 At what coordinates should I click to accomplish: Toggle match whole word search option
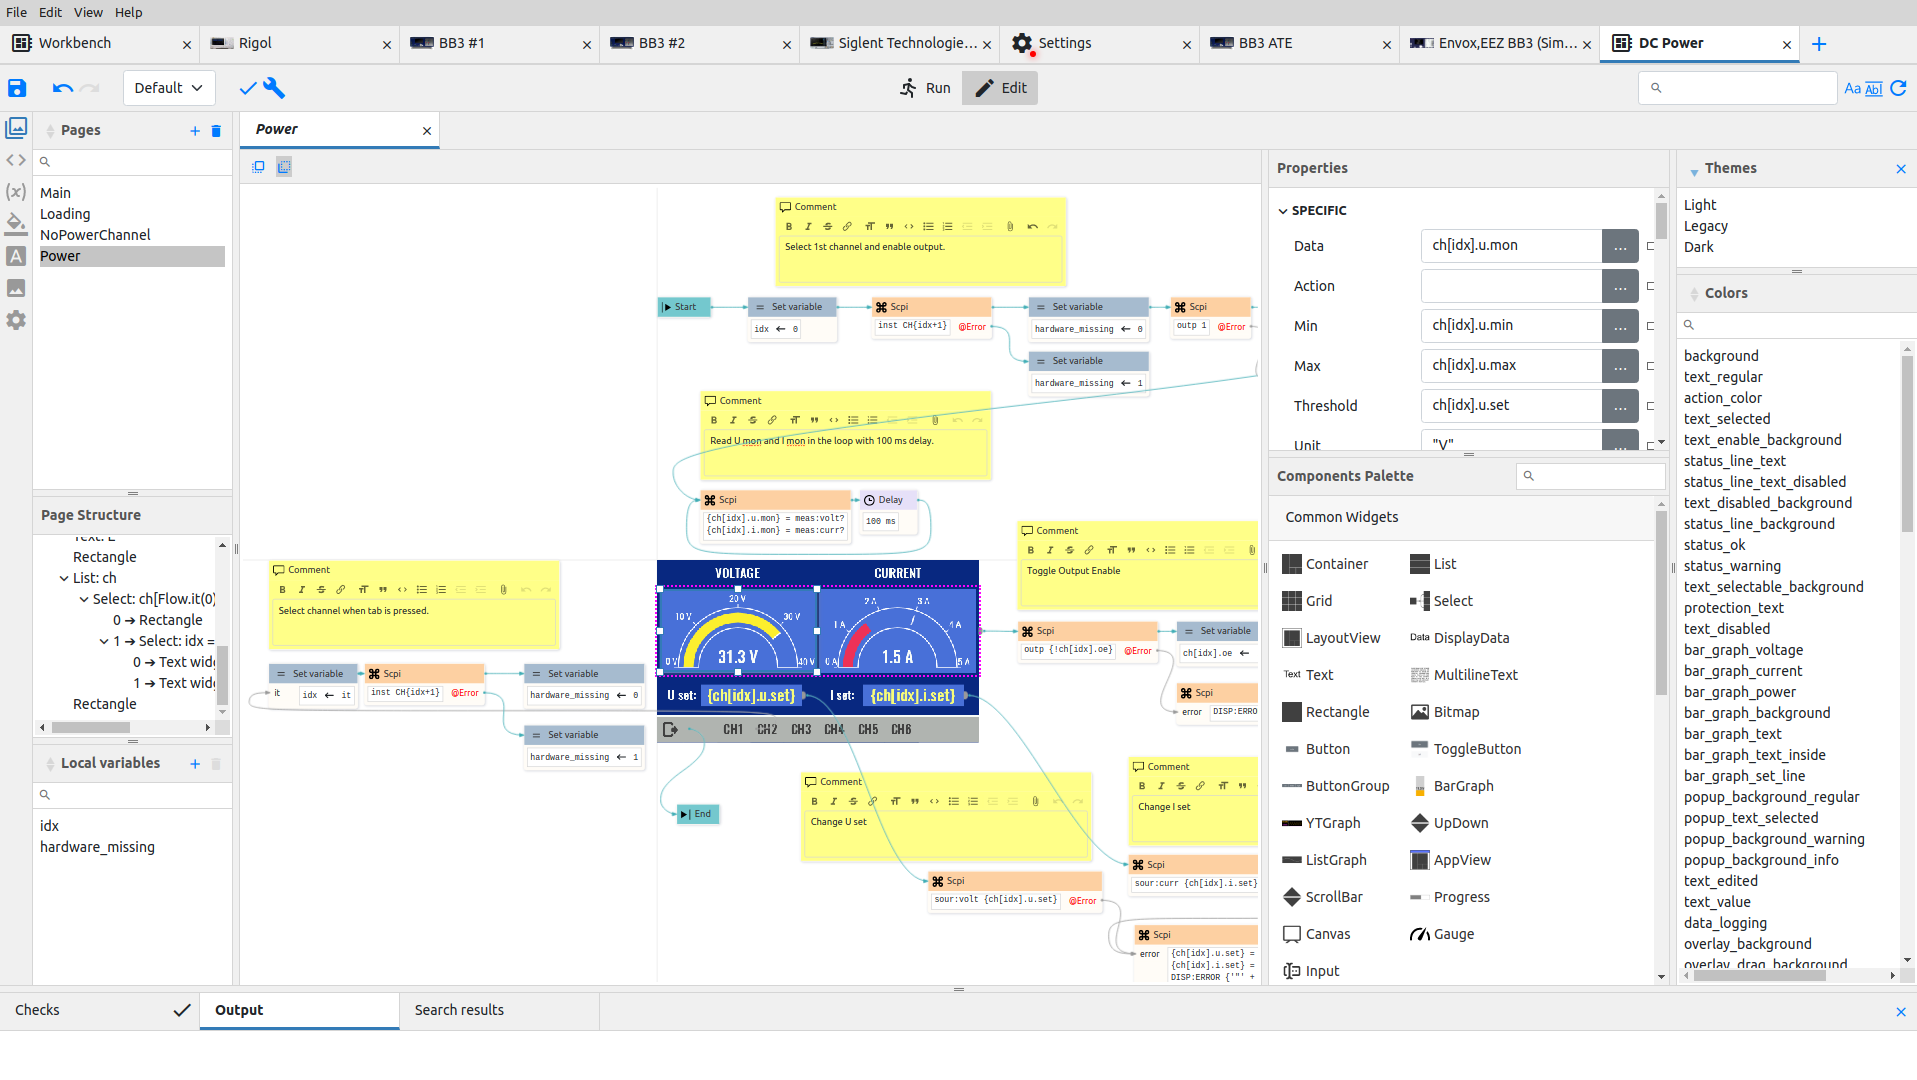tap(1874, 88)
